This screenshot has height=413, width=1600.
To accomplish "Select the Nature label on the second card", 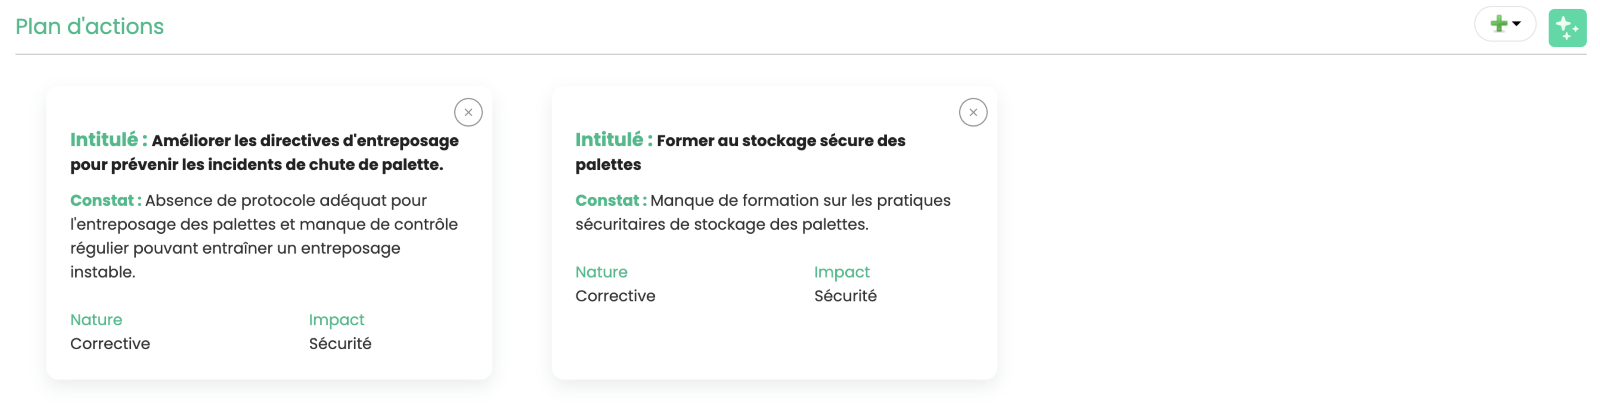I will [601, 272].
